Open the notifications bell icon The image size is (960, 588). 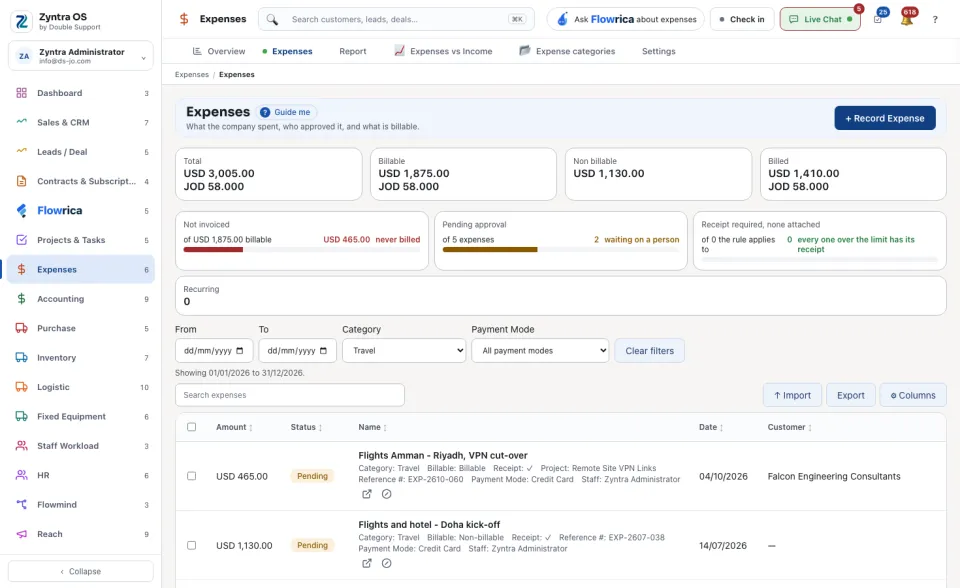coord(907,19)
